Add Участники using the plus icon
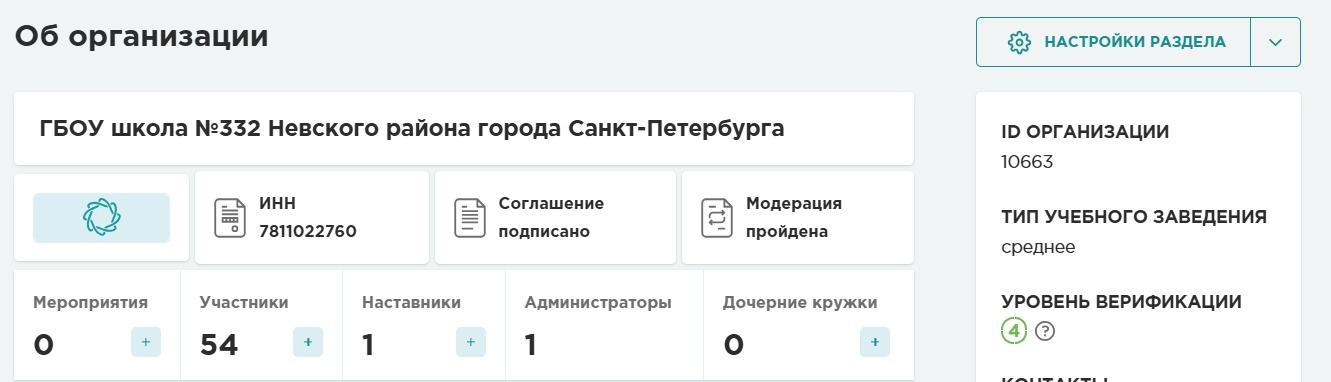Image resolution: width=1331 pixels, height=382 pixels. tap(308, 342)
